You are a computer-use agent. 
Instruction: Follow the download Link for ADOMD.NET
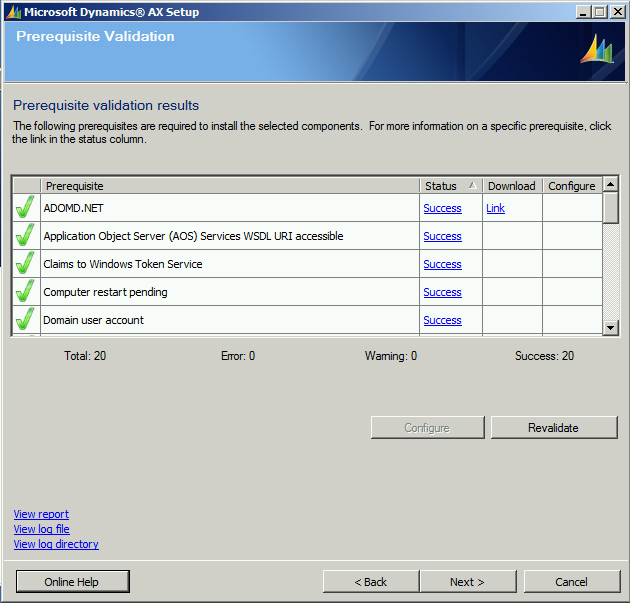[495, 208]
